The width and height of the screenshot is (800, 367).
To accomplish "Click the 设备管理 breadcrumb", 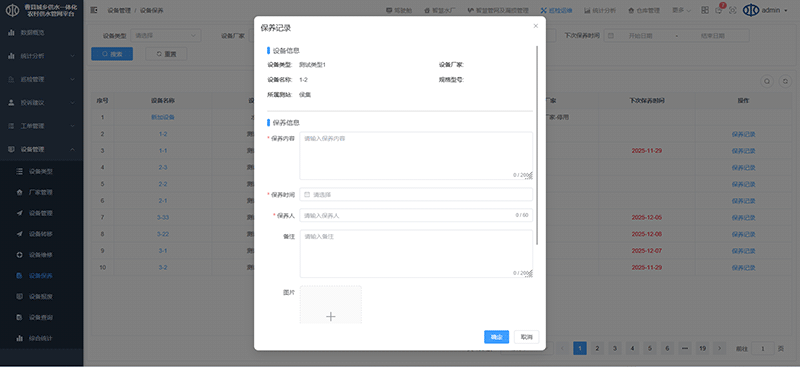I will (119, 11).
